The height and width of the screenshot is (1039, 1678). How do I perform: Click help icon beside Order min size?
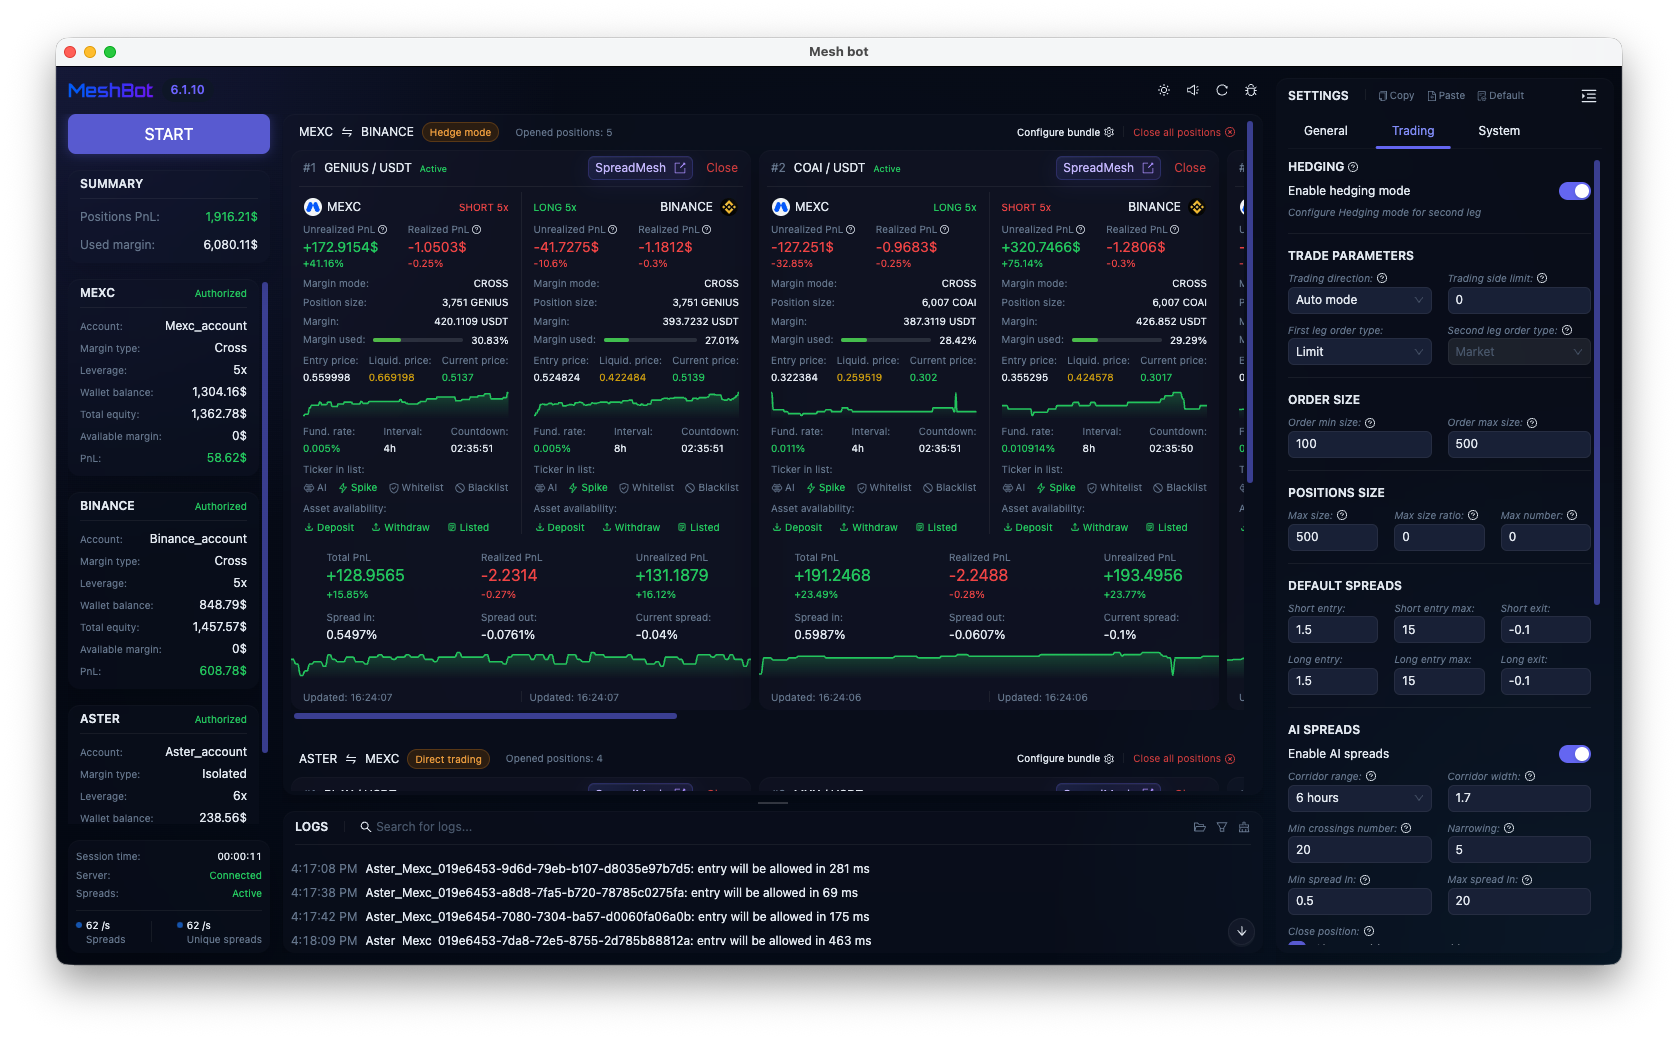click(1370, 423)
